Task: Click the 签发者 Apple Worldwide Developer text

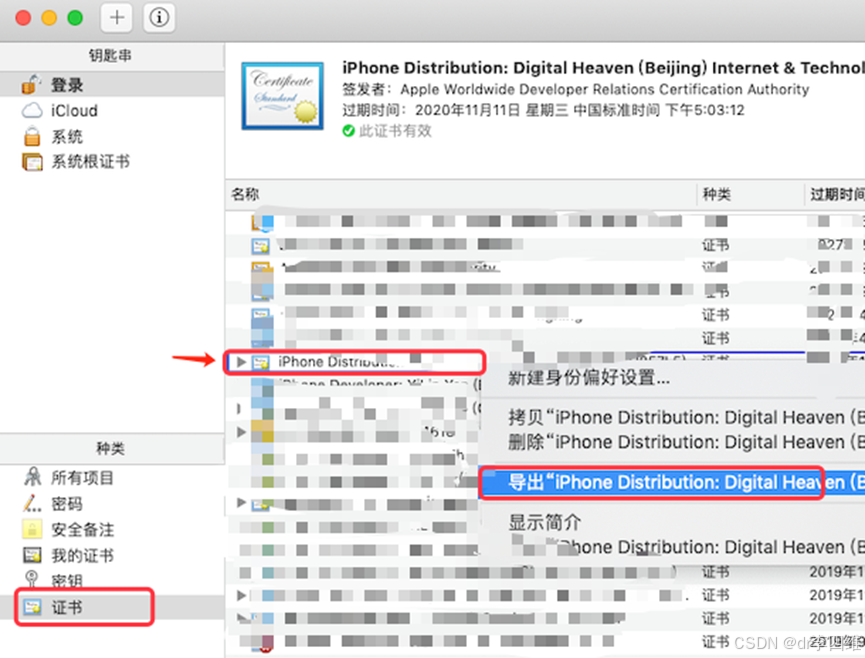Action: pos(575,89)
